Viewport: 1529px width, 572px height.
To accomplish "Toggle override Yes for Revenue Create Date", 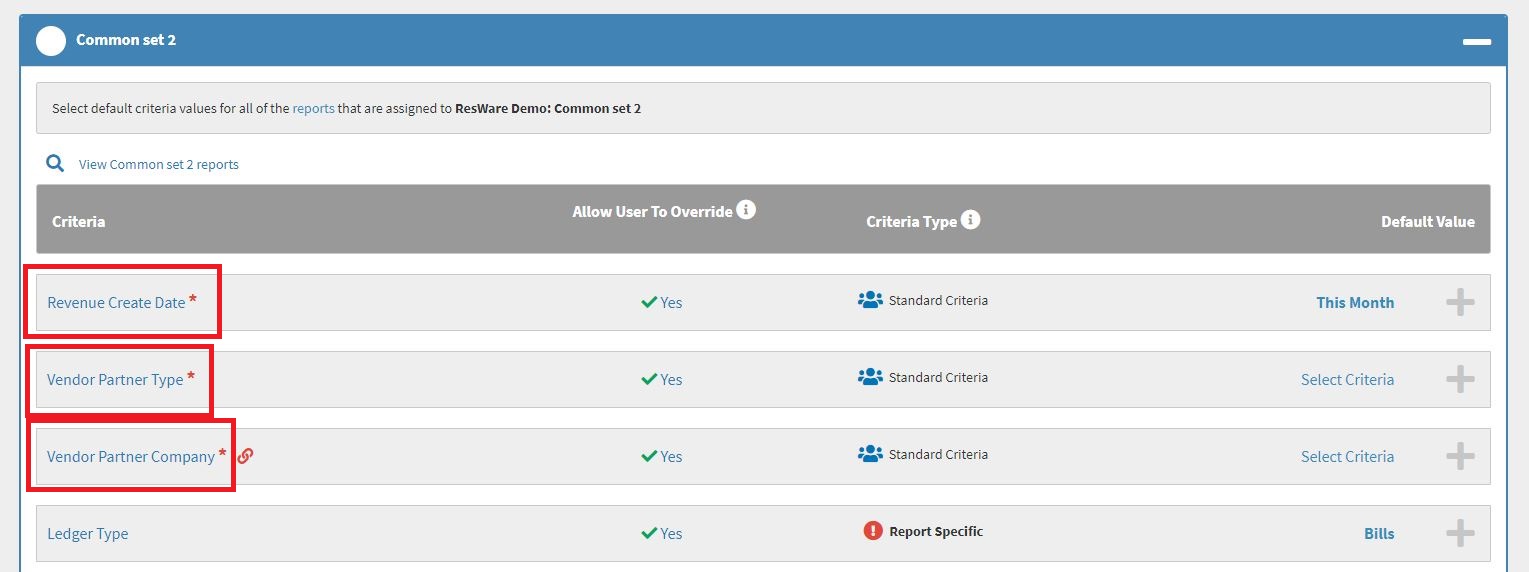I will [661, 303].
